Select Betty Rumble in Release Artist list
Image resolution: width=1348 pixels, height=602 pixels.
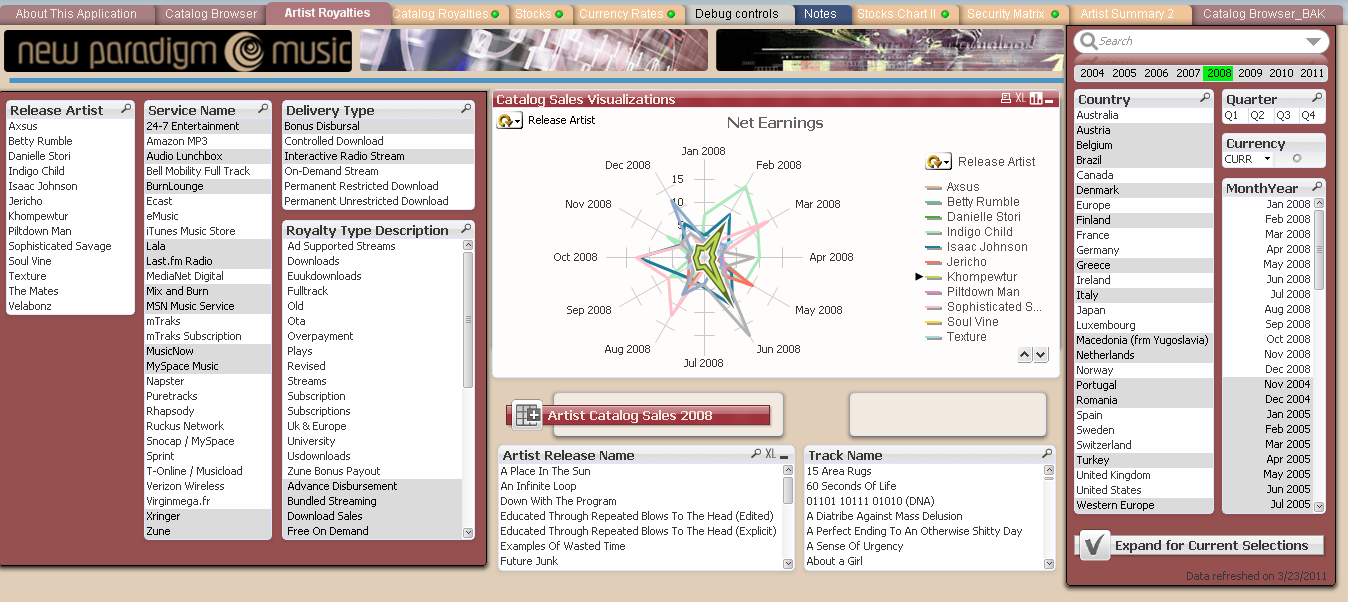coord(69,141)
